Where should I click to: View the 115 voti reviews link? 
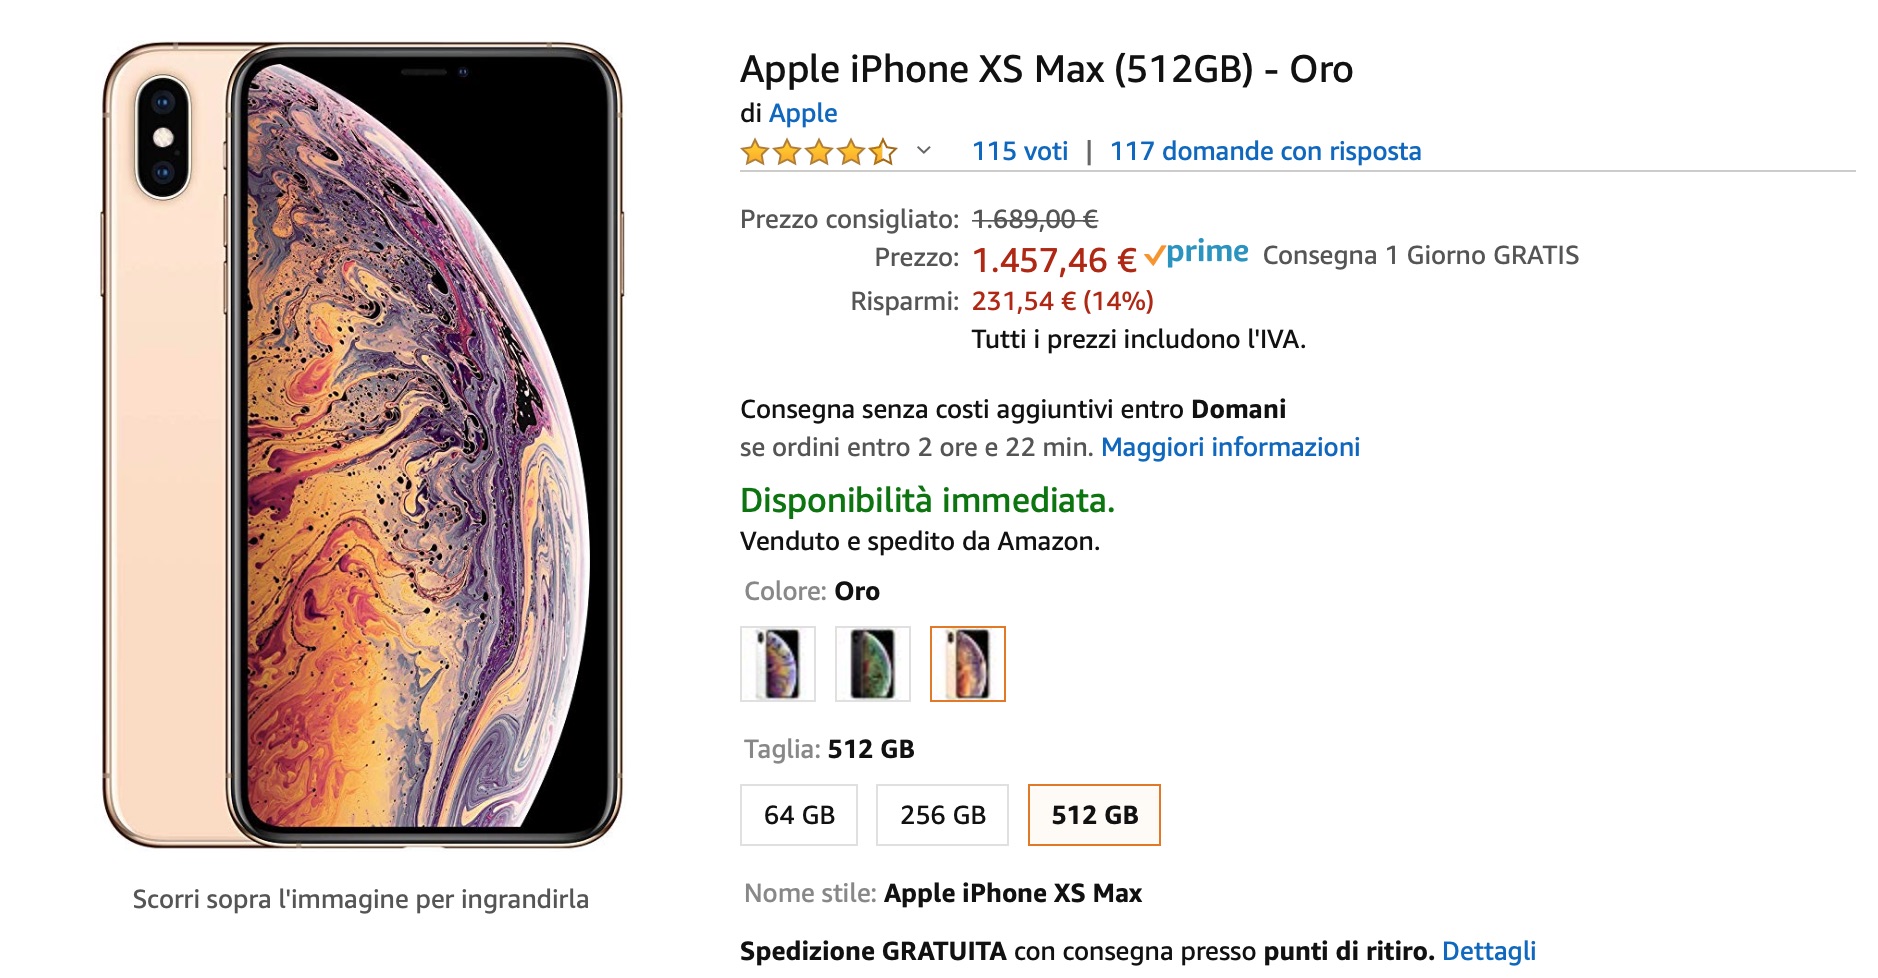1018,152
